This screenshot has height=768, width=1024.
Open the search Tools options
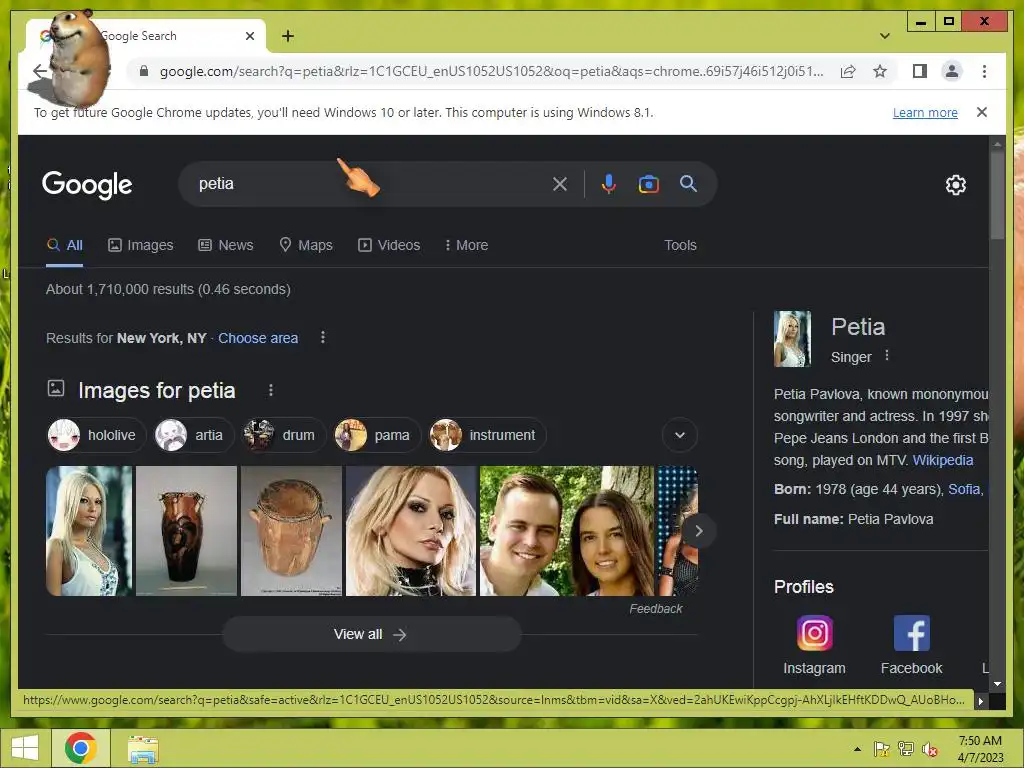(x=680, y=246)
